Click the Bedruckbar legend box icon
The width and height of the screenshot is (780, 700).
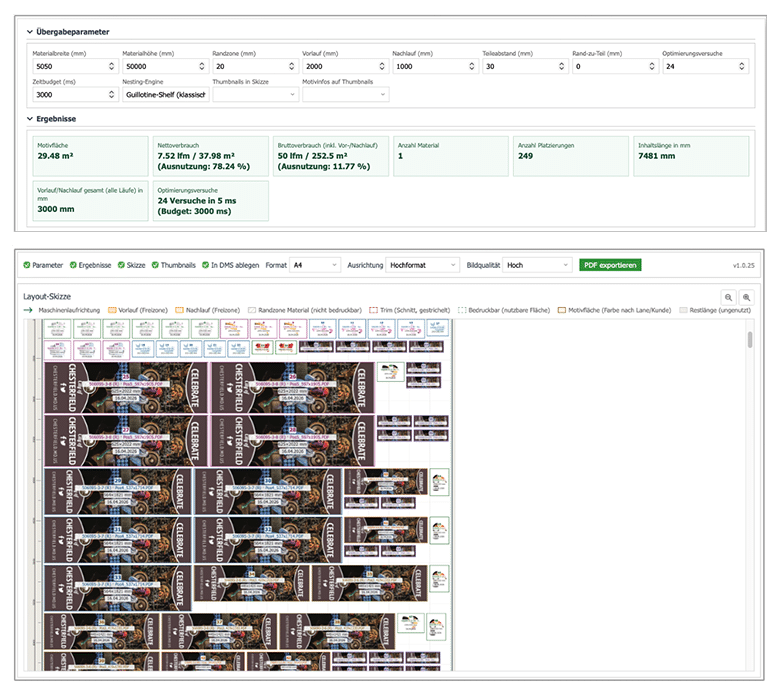click(462, 310)
